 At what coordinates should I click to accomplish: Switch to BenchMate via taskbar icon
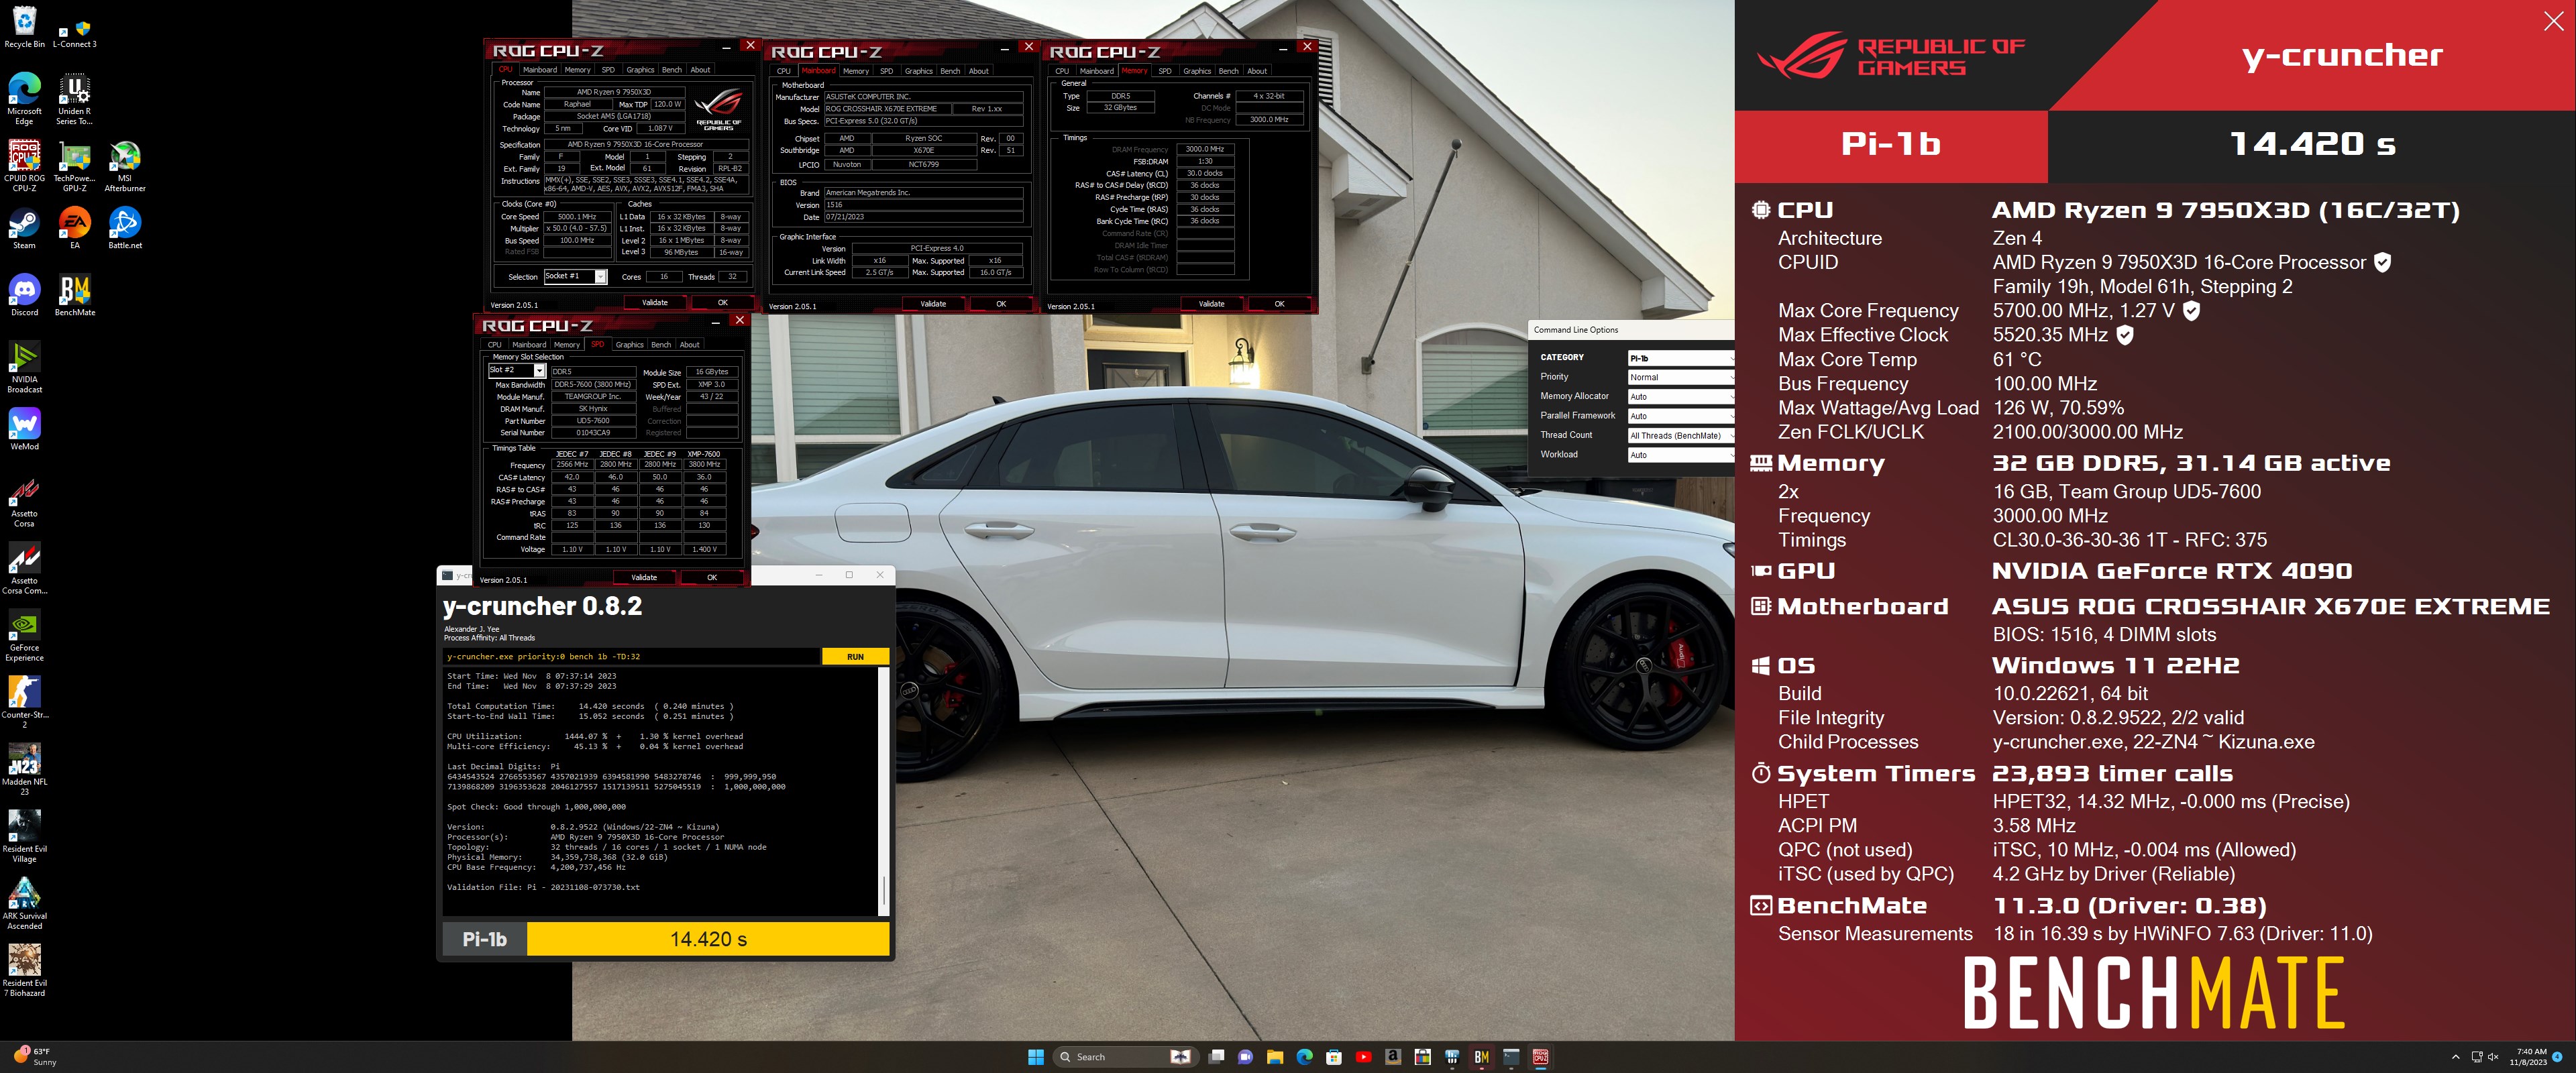(1481, 1057)
